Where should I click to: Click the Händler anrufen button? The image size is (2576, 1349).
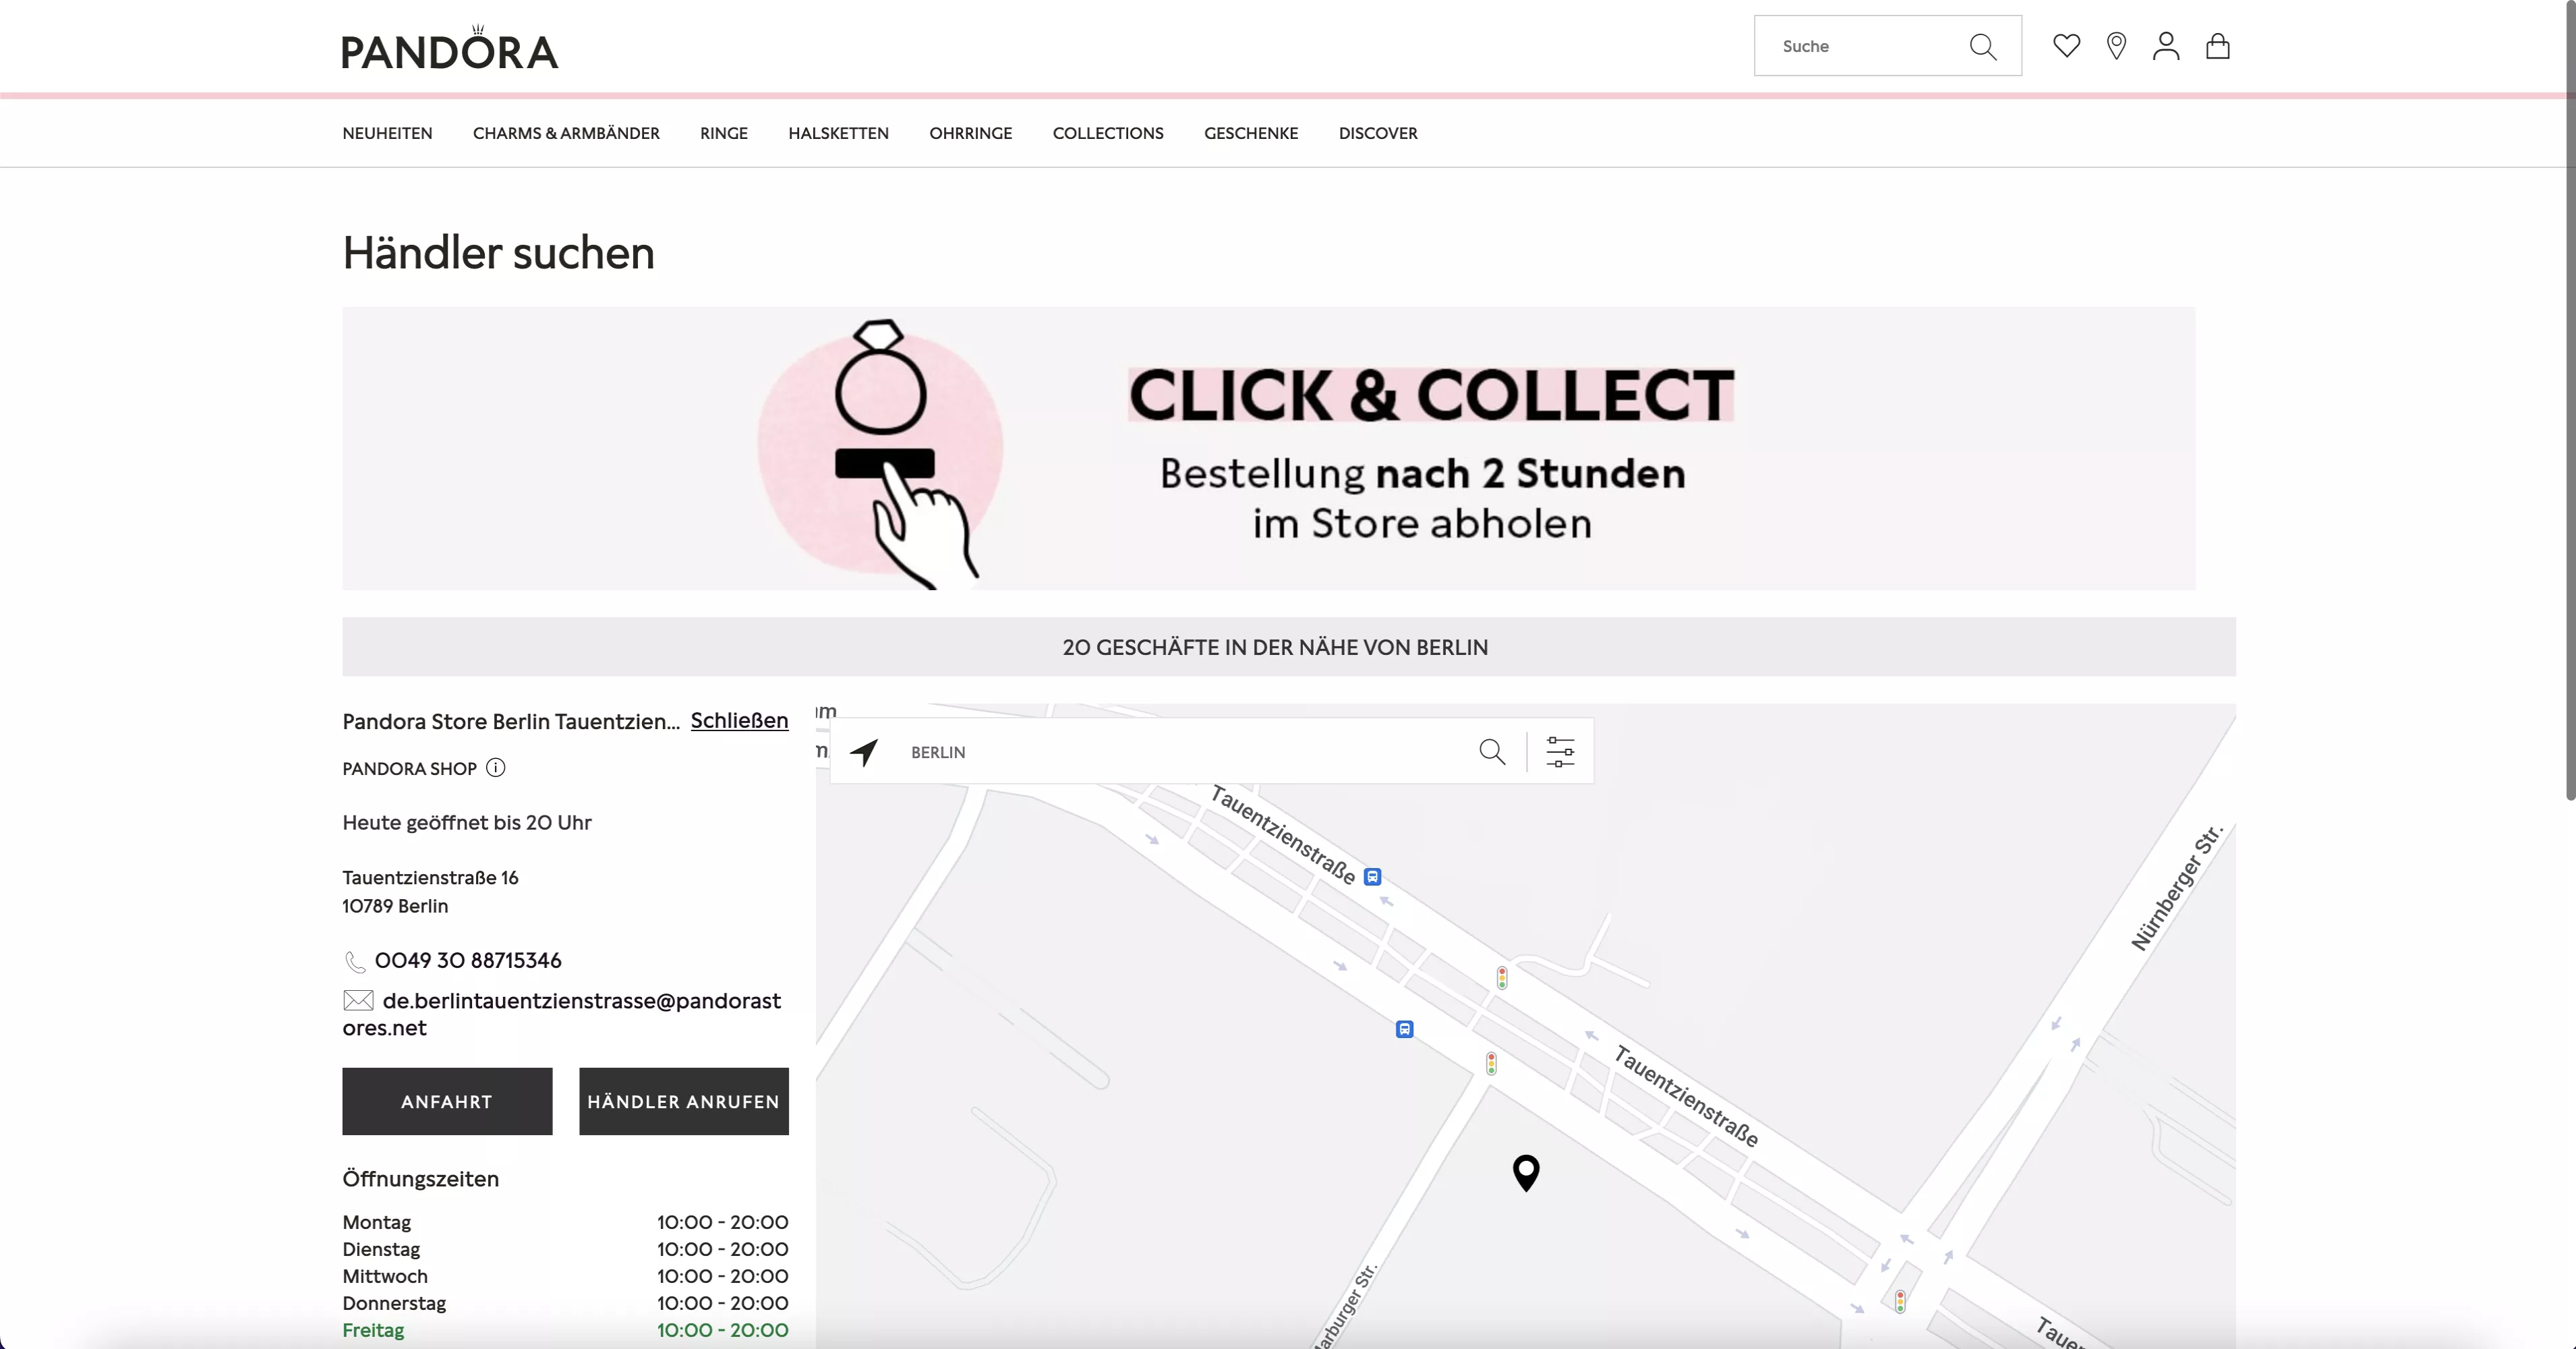(684, 1101)
